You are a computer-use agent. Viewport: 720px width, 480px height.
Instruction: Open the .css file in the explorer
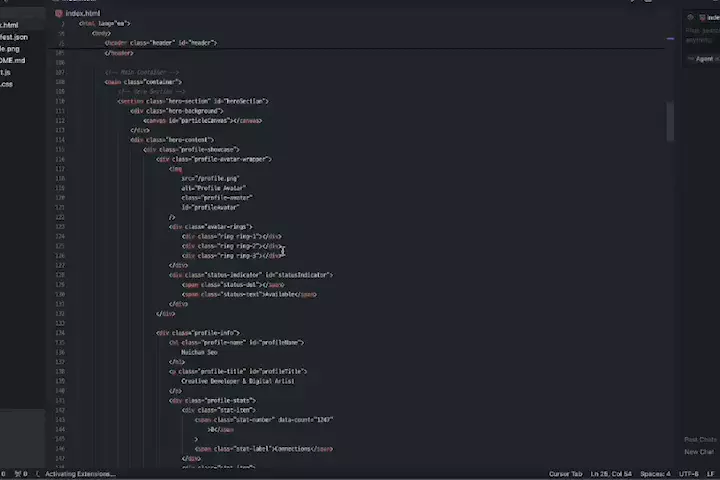(7, 84)
